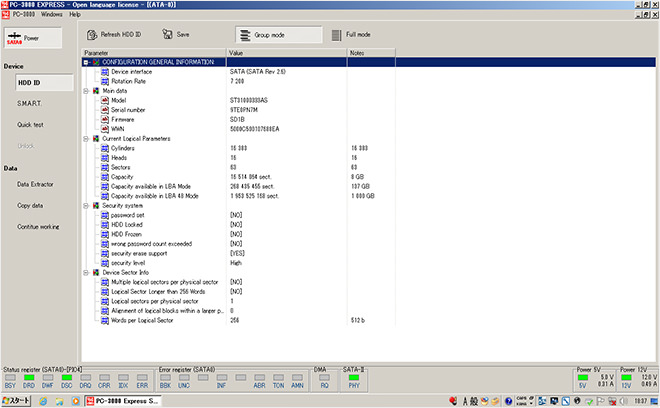Open the Quick test section

coord(30,125)
